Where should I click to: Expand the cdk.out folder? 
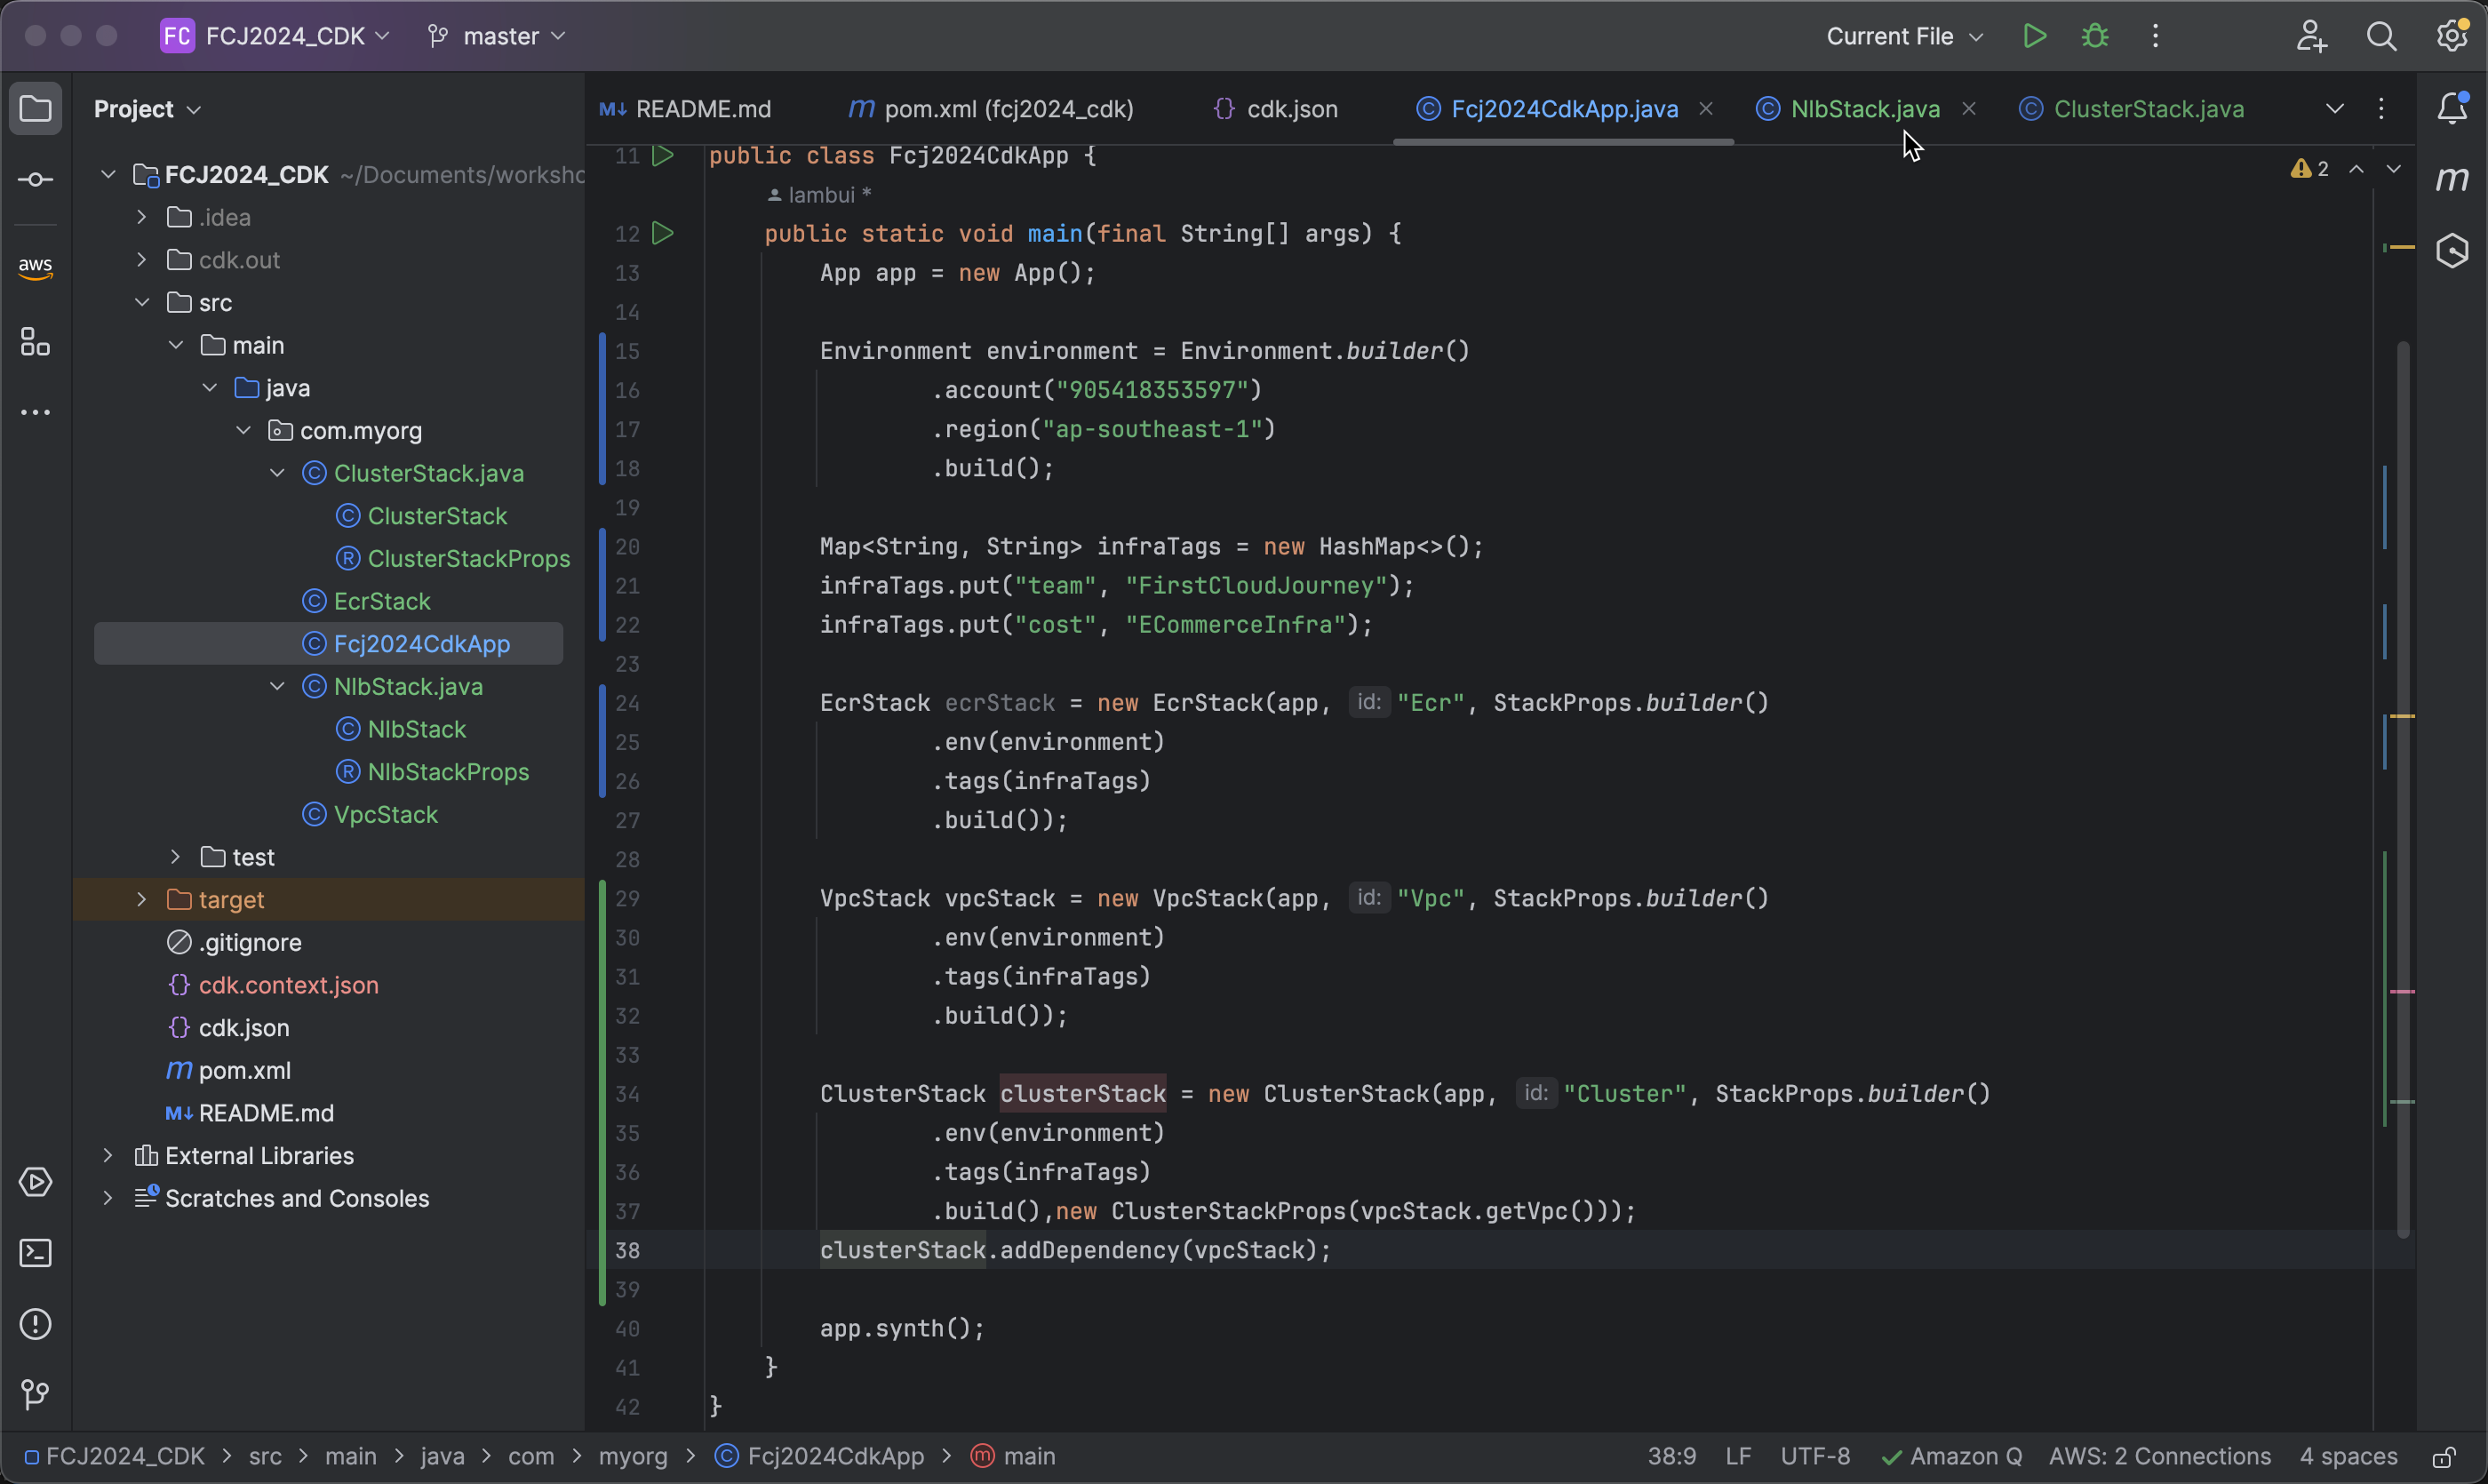point(142,259)
